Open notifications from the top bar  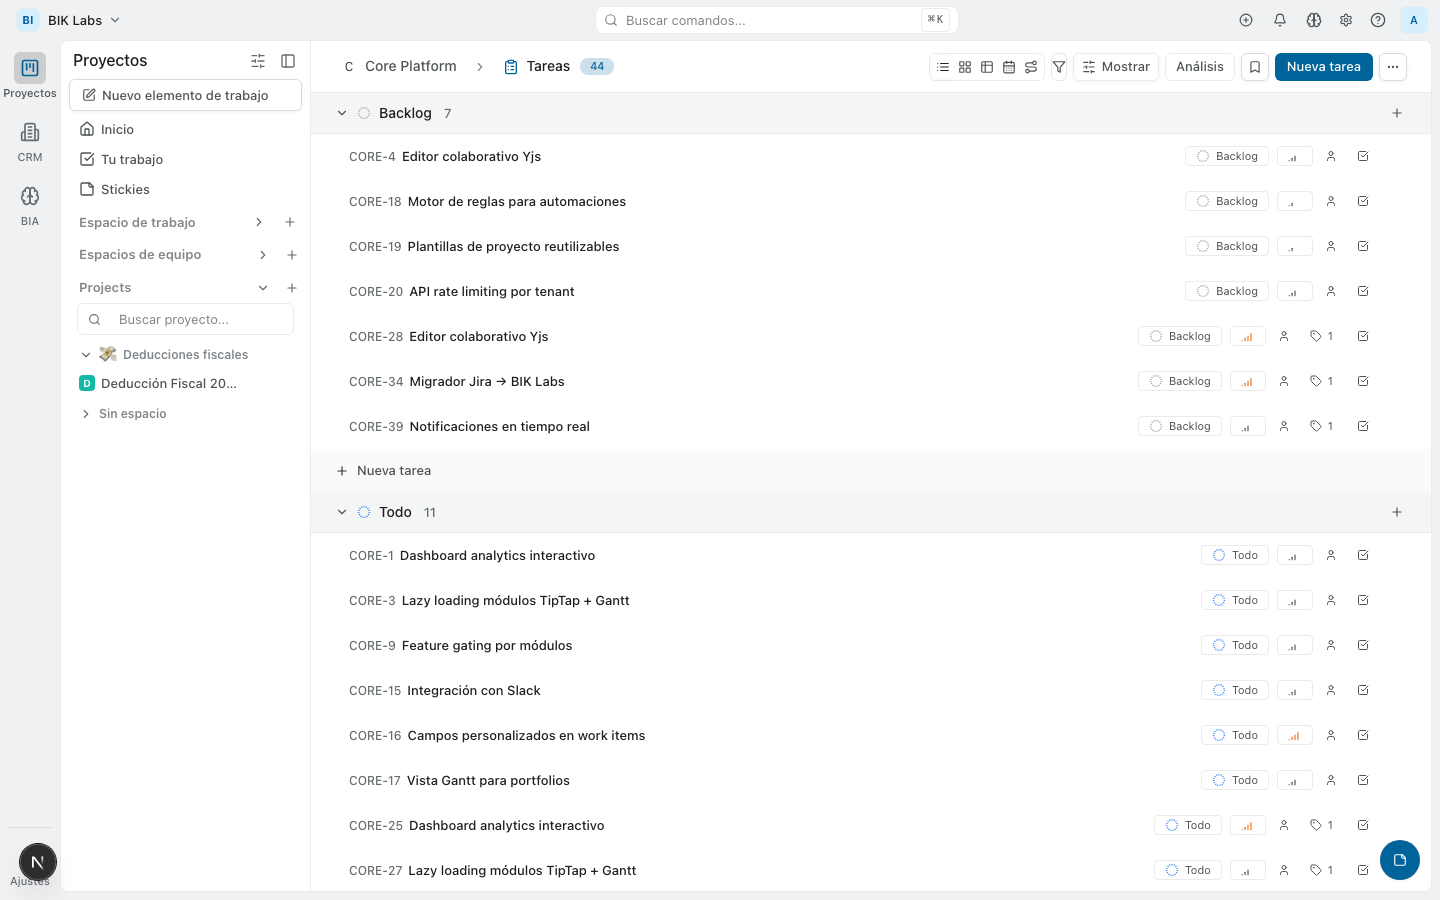coord(1280,19)
